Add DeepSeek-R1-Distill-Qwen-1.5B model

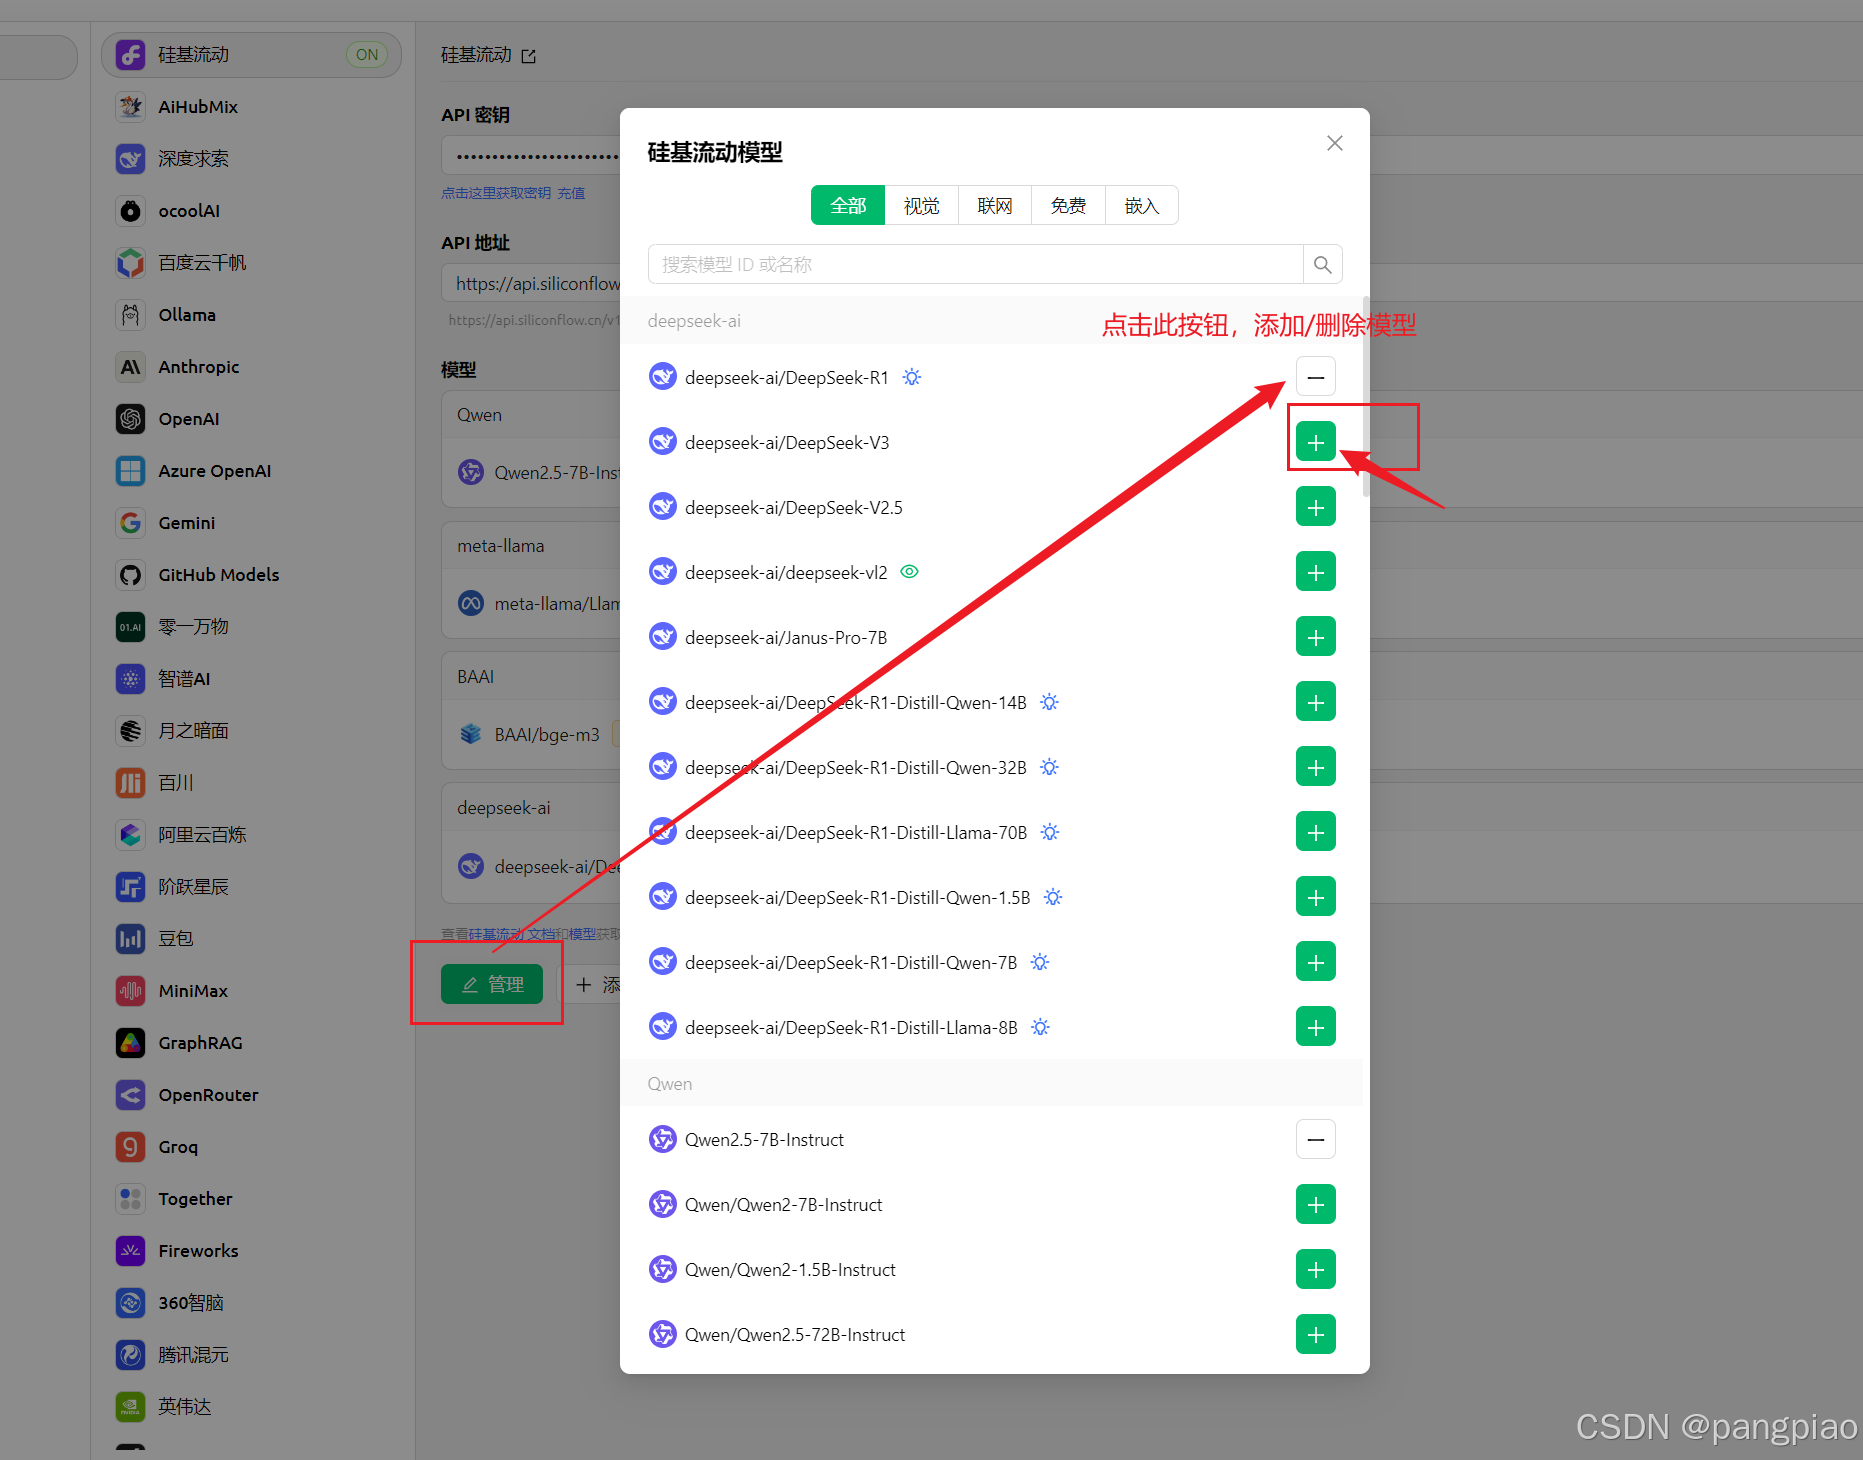(x=1316, y=897)
